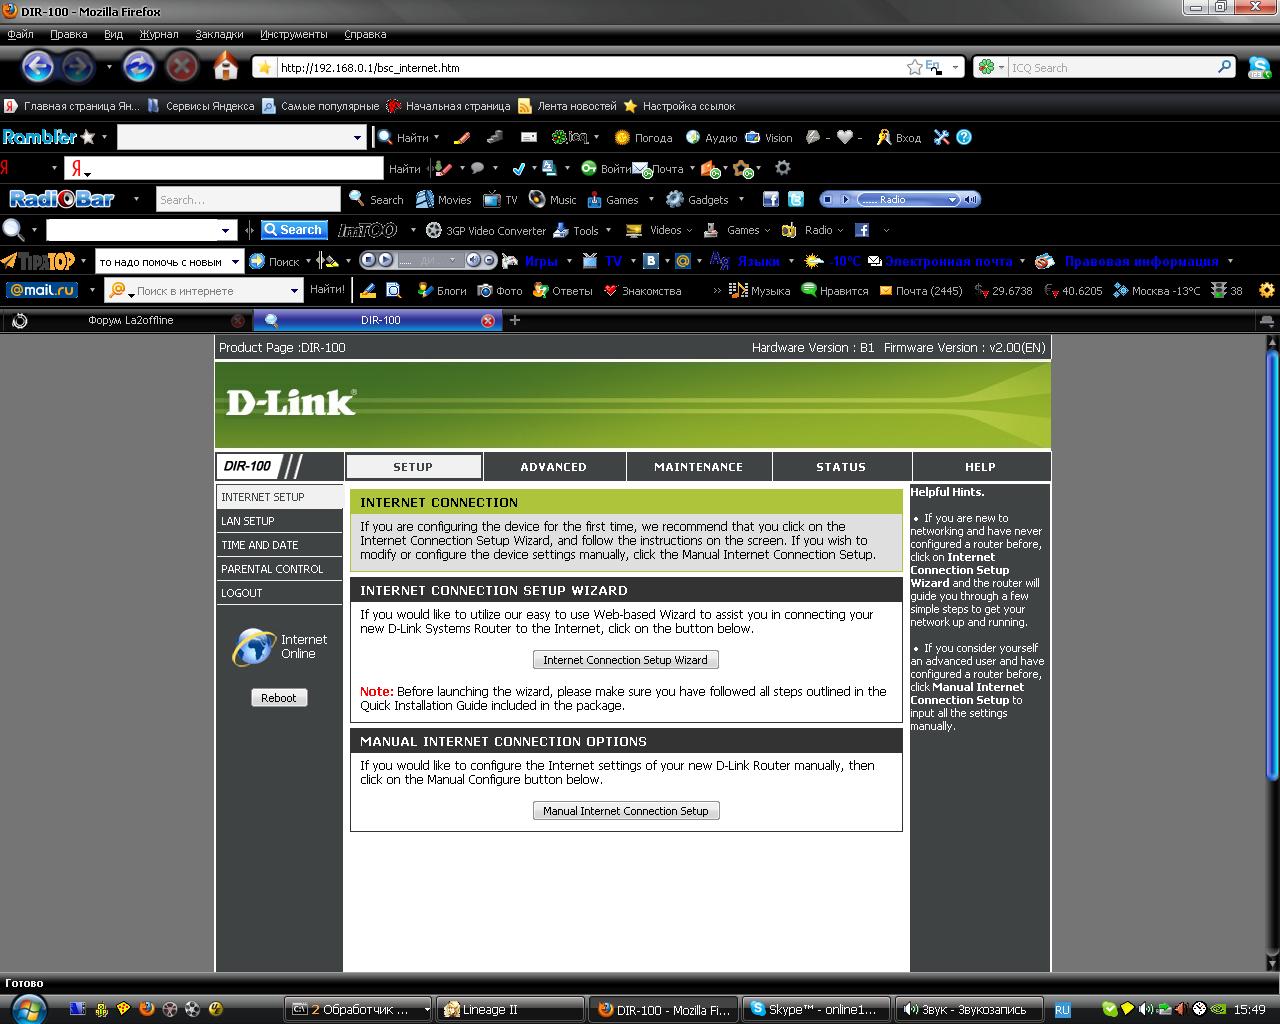Open the Lineage II taskbar button
This screenshot has height=1024, width=1280.
[511, 1009]
